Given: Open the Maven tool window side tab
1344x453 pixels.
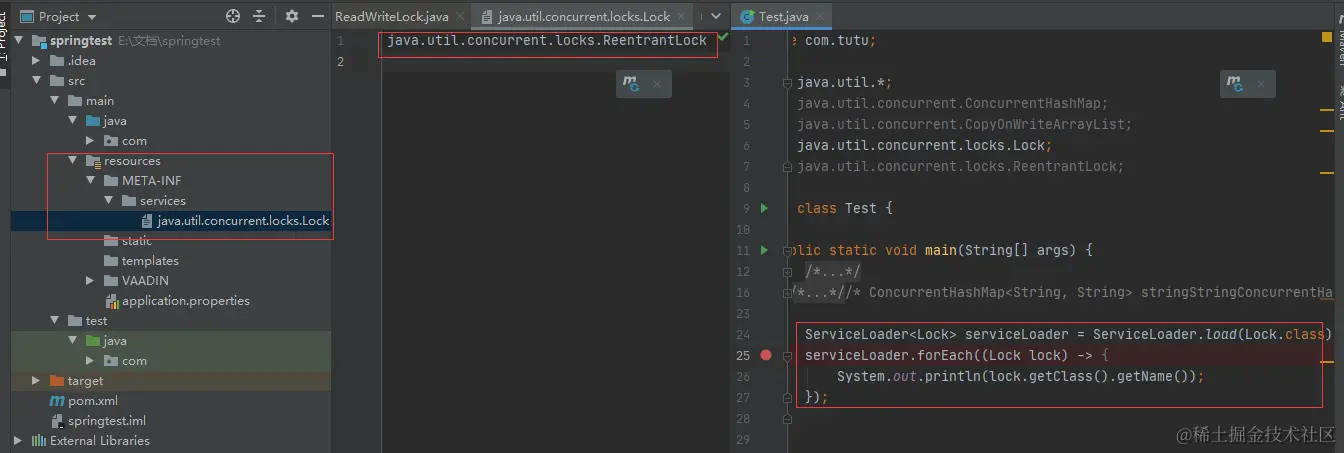Looking at the screenshot, I should click(x=1339, y=40).
